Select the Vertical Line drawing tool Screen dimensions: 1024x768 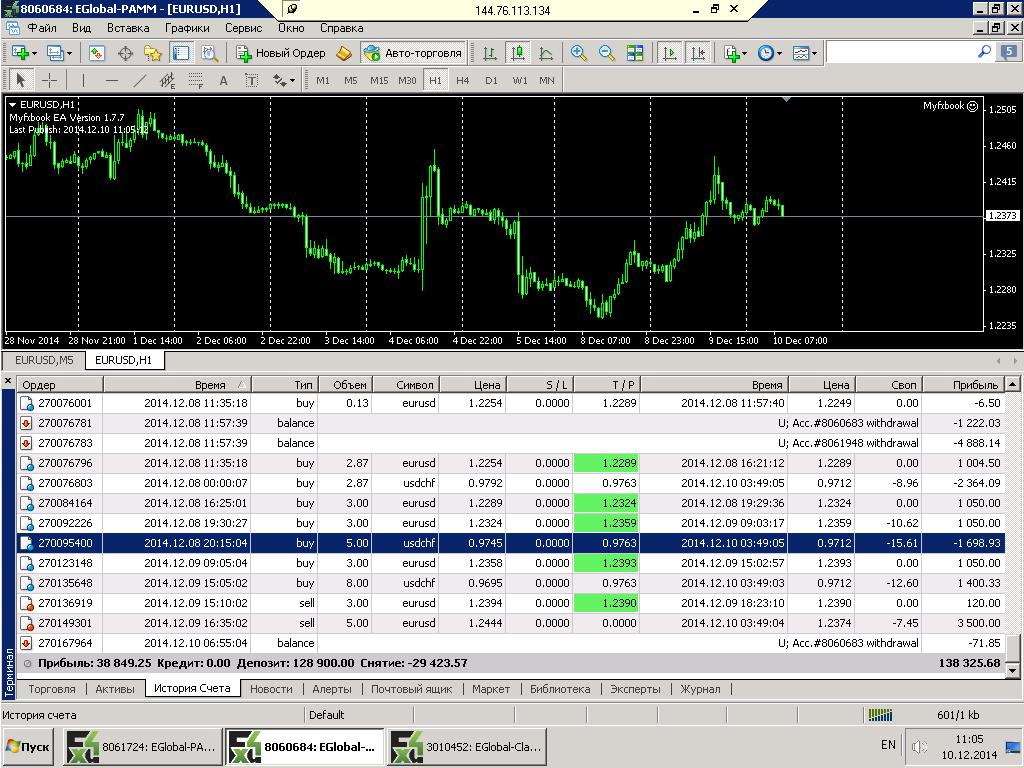[83, 80]
